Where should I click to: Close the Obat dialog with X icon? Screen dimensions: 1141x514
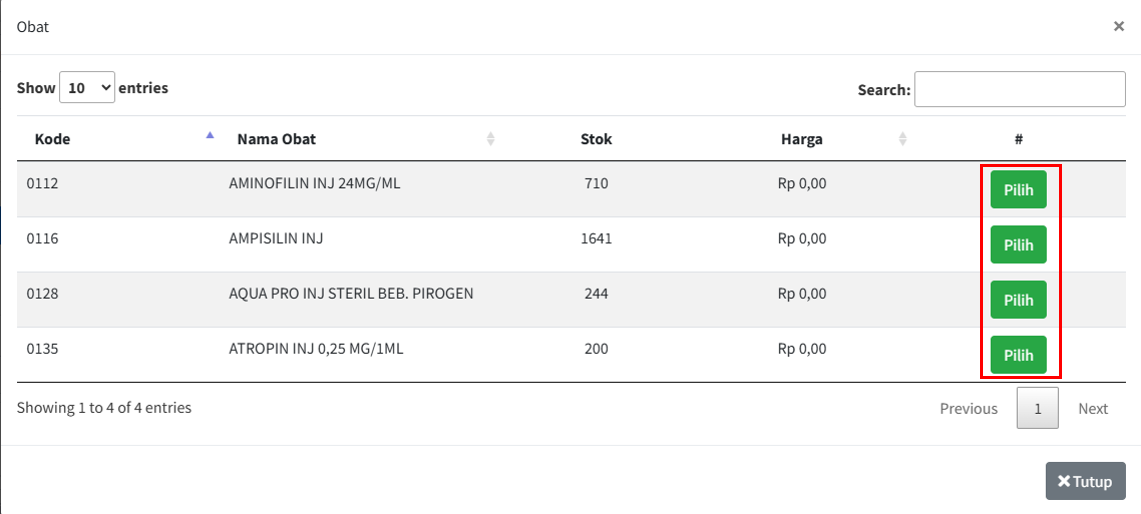[1119, 26]
